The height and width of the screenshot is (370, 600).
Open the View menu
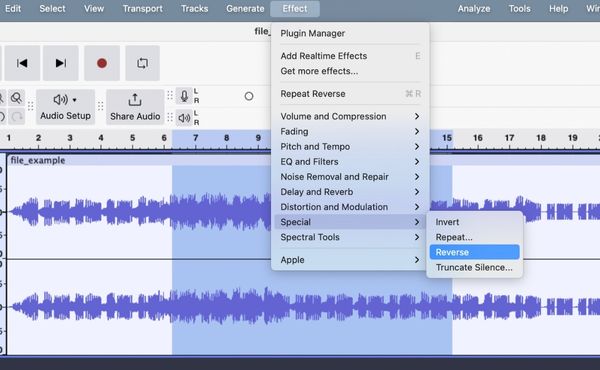pos(94,8)
